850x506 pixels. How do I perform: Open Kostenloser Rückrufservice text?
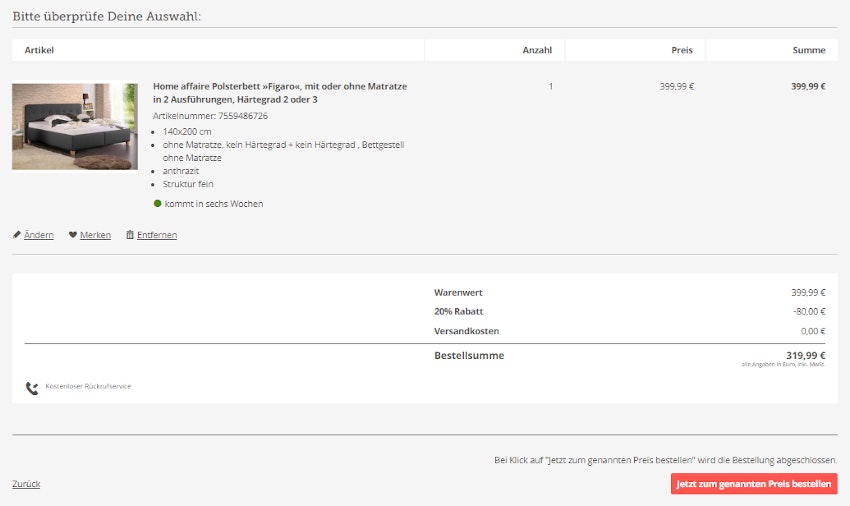88,386
